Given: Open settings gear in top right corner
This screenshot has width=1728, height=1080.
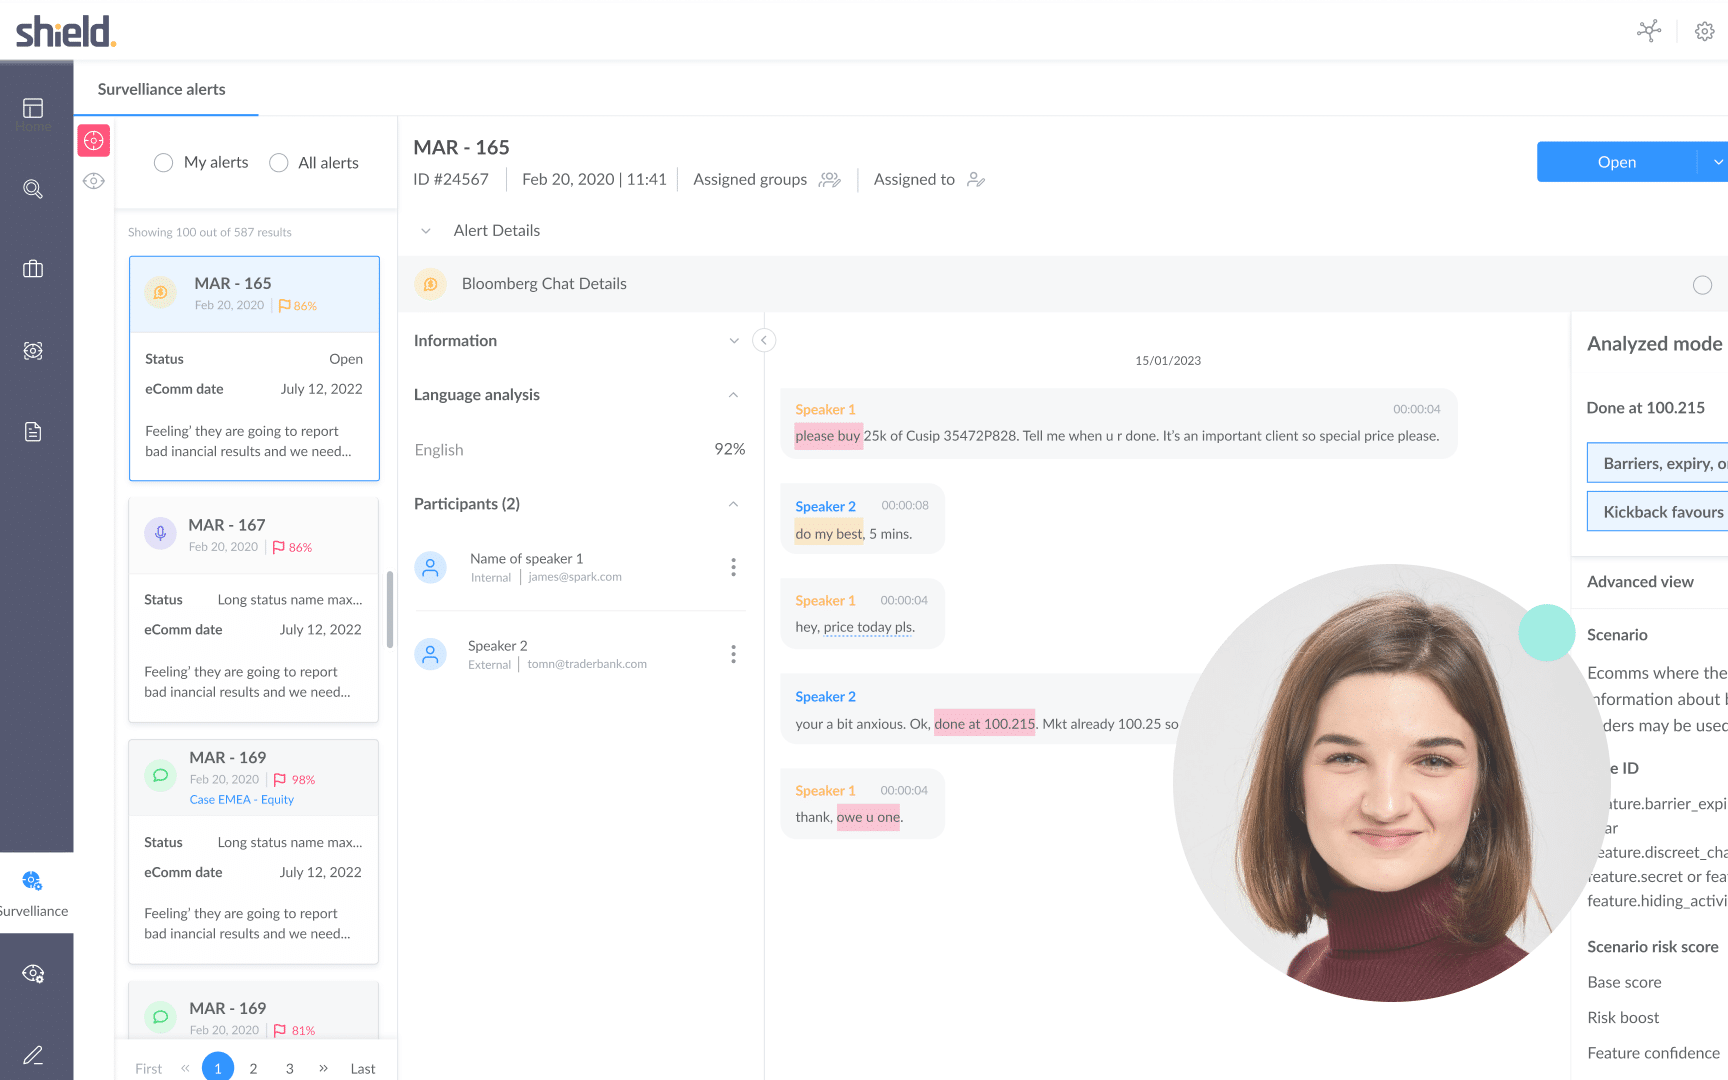Looking at the screenshot, I should (x=1704, y=32).
